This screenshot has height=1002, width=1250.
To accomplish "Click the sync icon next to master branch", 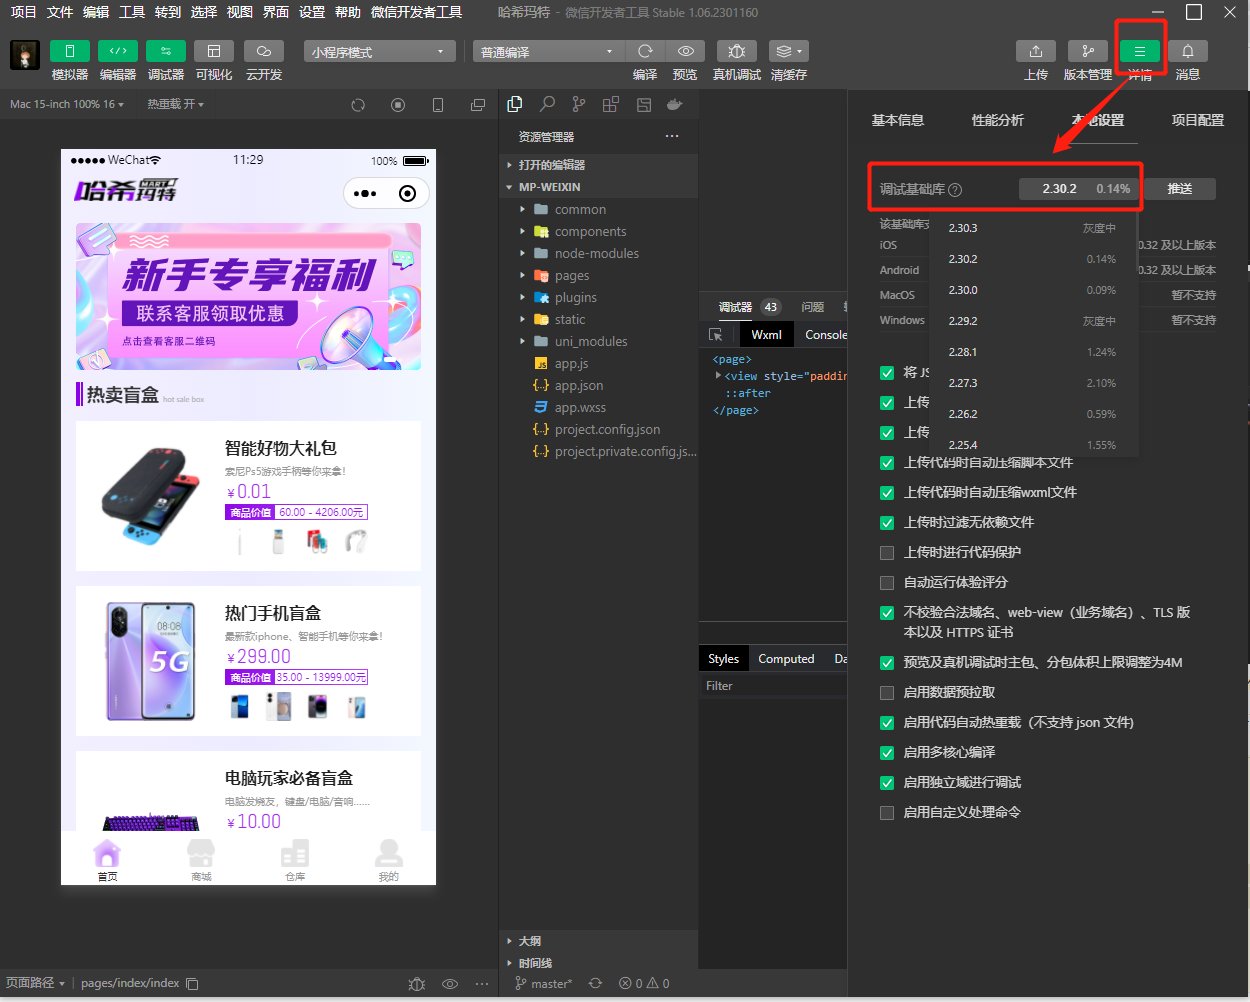I will (x=595, y=984).
